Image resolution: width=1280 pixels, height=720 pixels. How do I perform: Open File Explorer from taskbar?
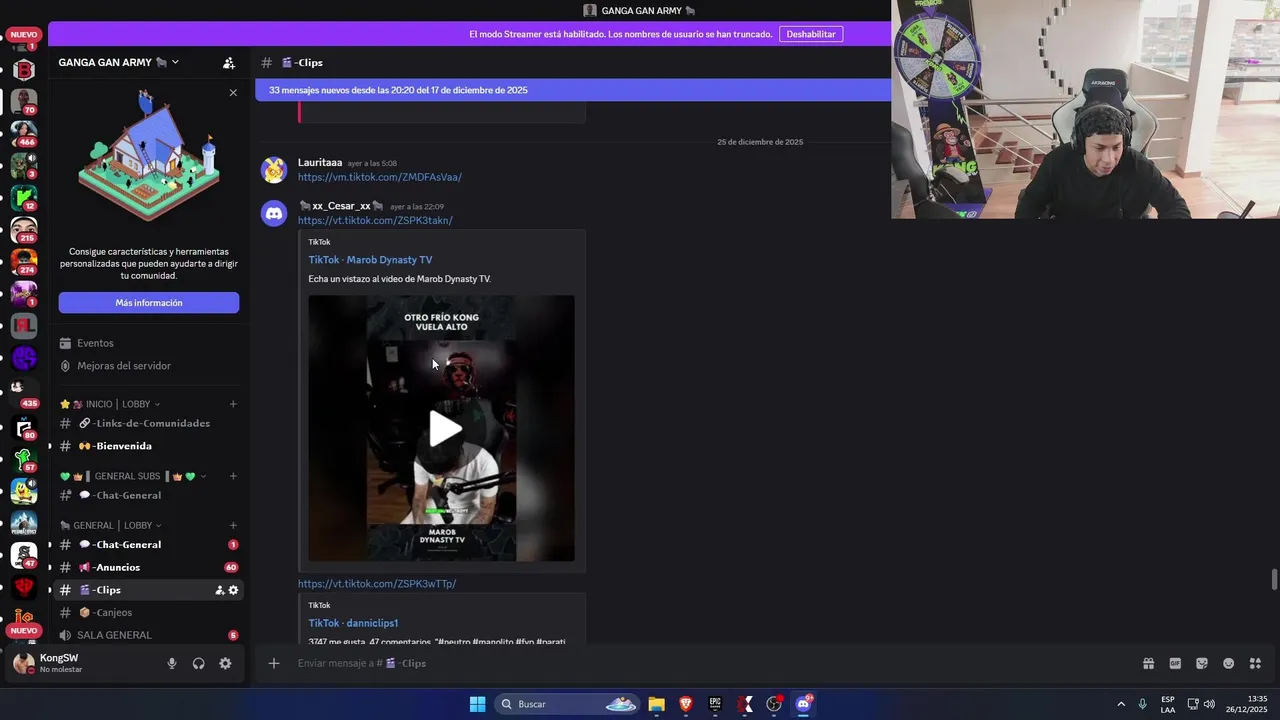pos(656,704)
